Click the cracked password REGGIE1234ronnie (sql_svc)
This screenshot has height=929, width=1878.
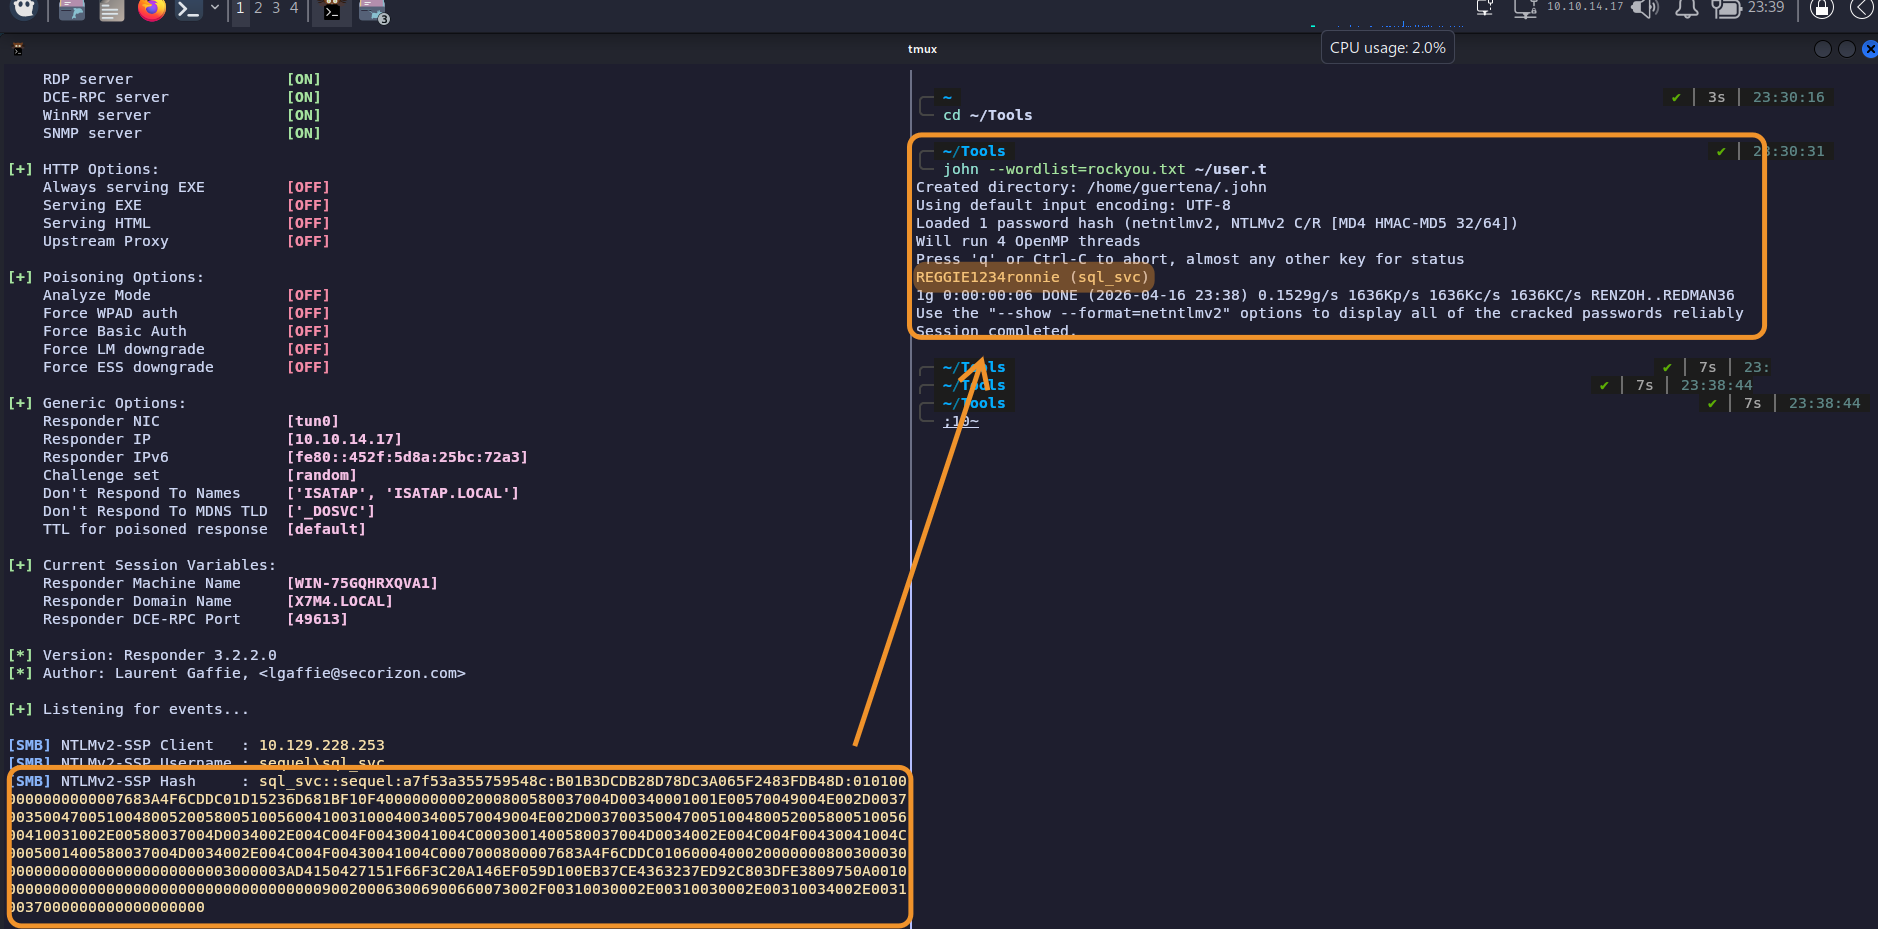point(1032,277)
